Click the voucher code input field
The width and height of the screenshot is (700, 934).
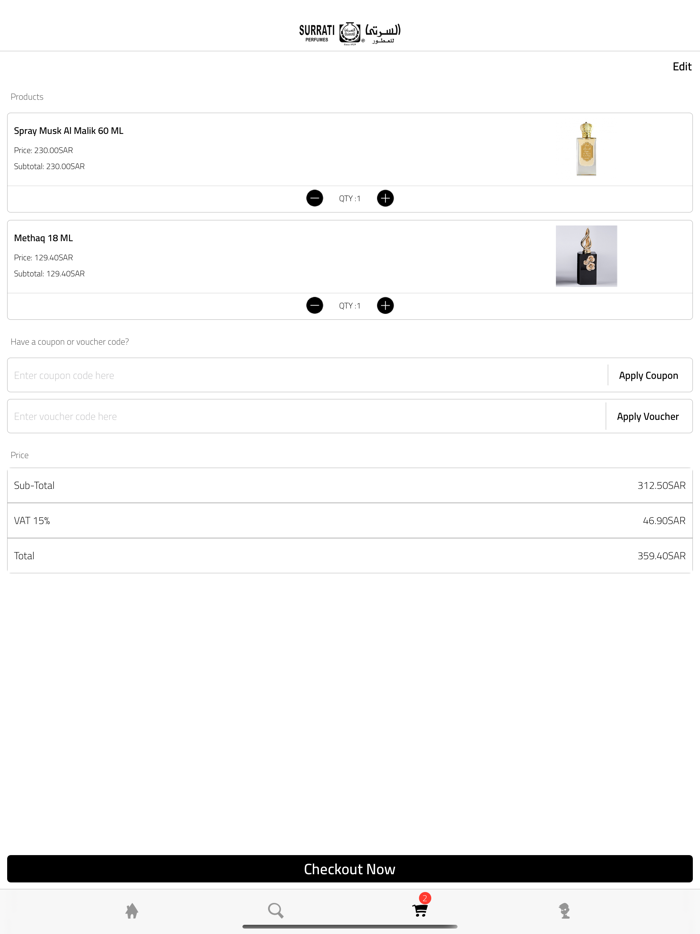[300, 416]
